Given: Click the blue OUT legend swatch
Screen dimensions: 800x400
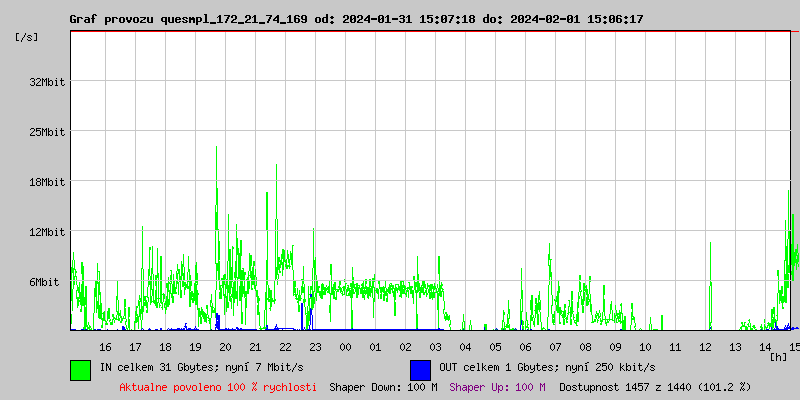Looking at the screenshot, I should (x=420, y=369).
